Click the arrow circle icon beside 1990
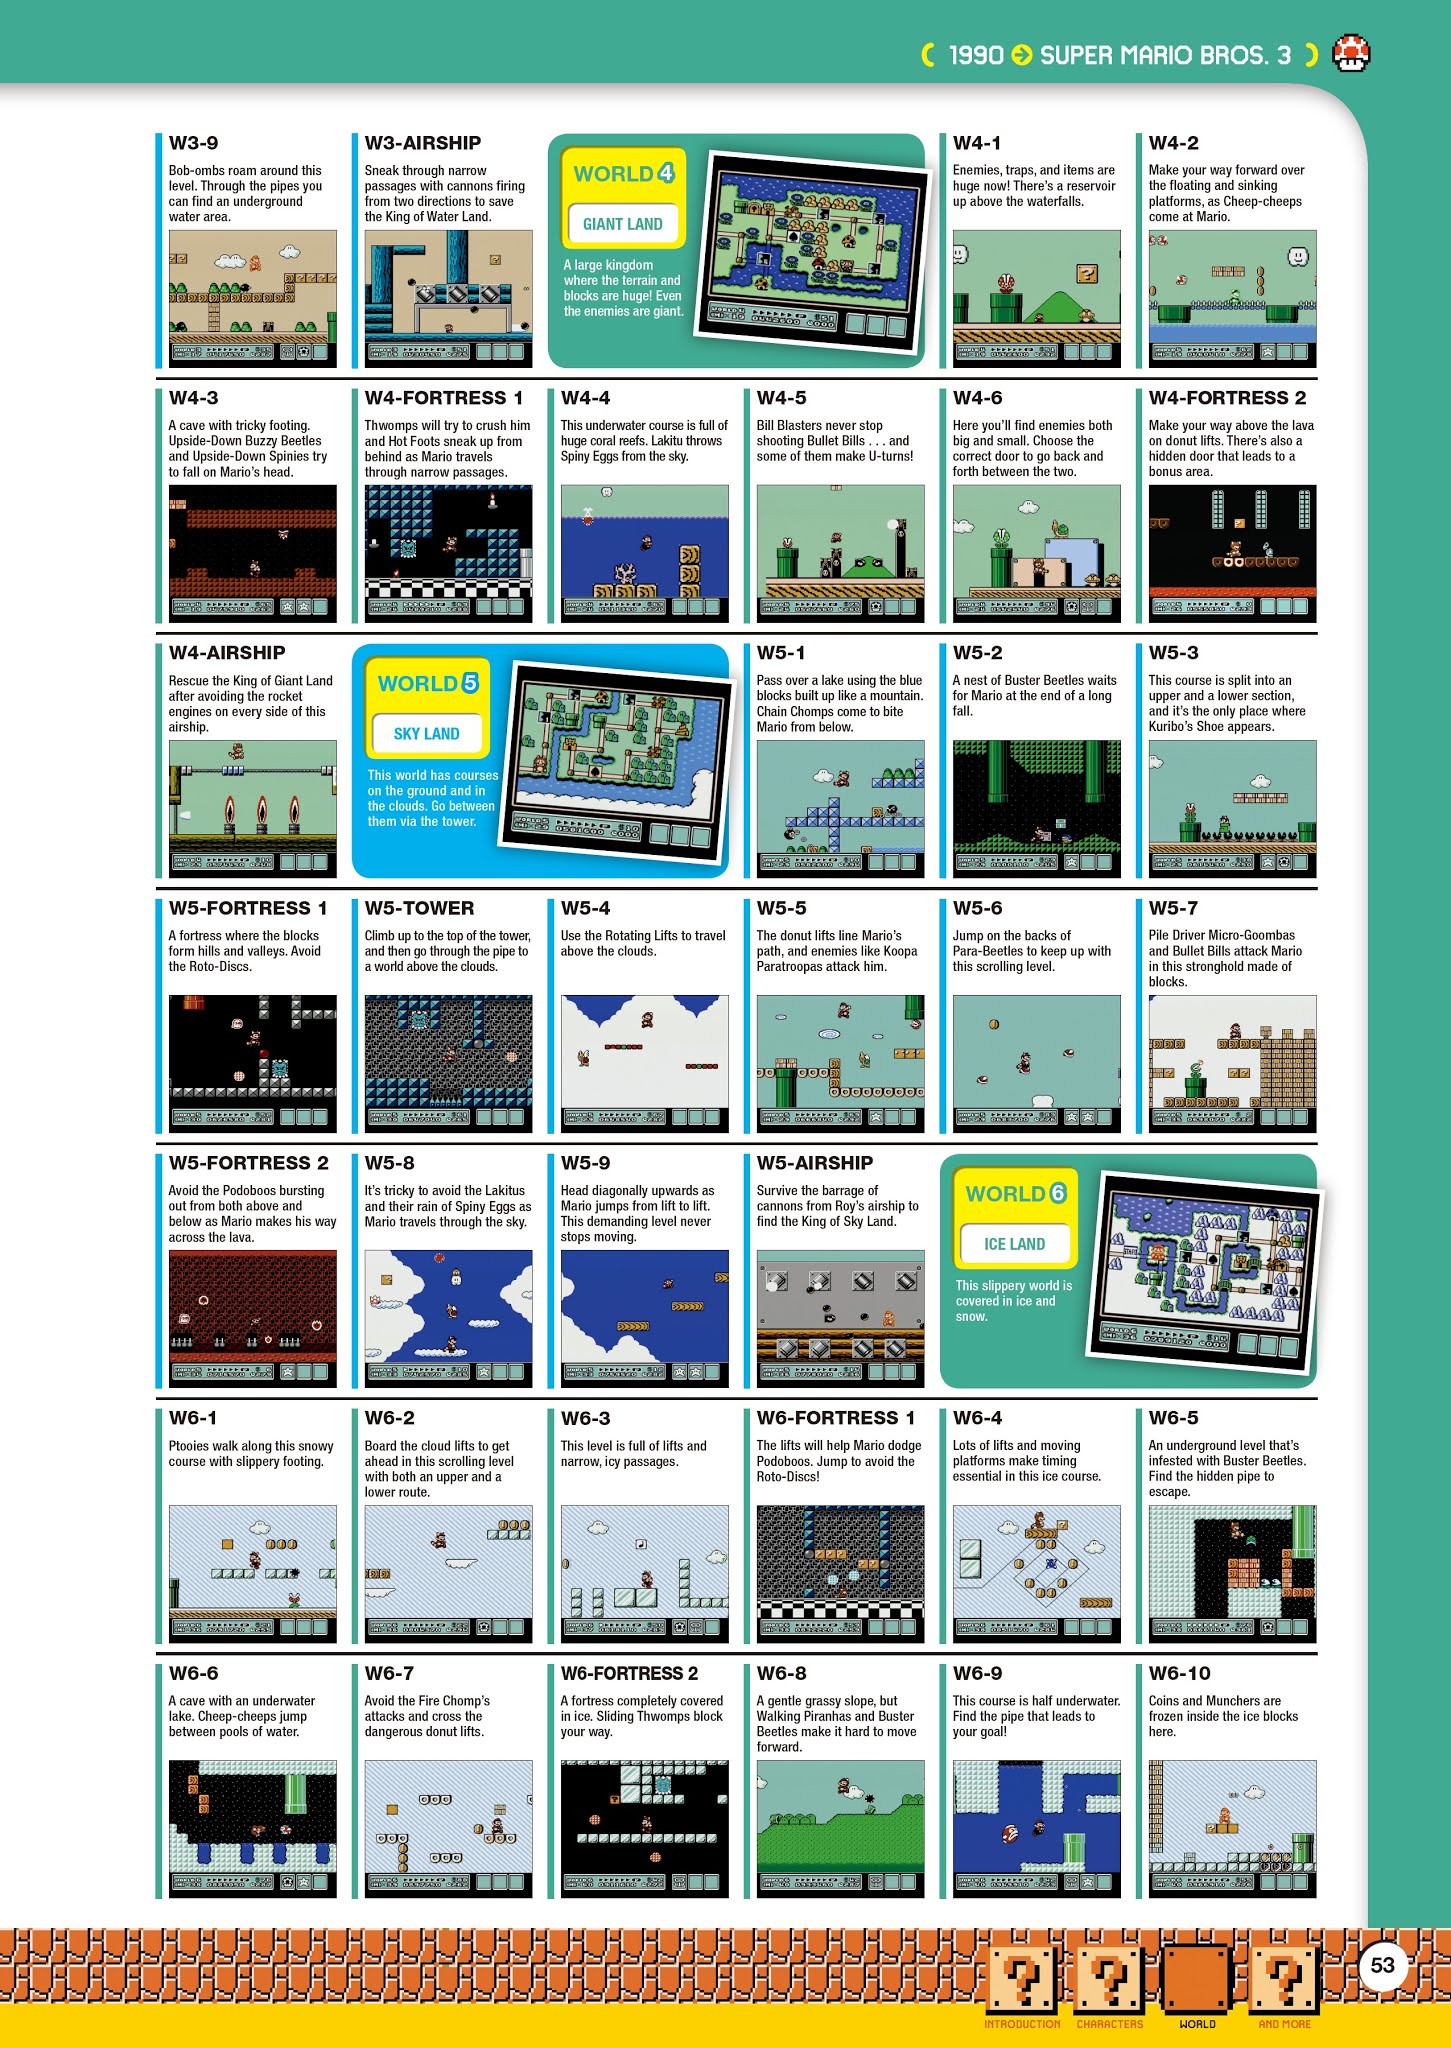1451x2048 pixels. (1022, 55)
